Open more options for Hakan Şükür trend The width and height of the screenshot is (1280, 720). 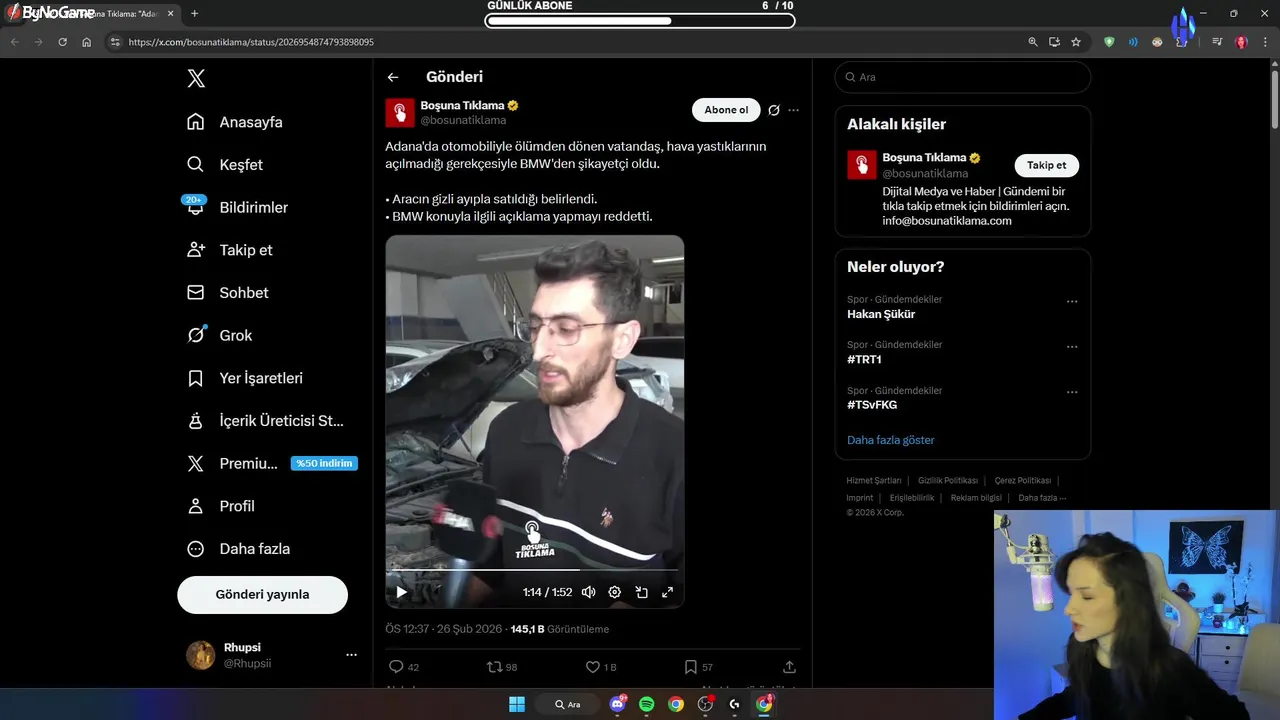1072,301
